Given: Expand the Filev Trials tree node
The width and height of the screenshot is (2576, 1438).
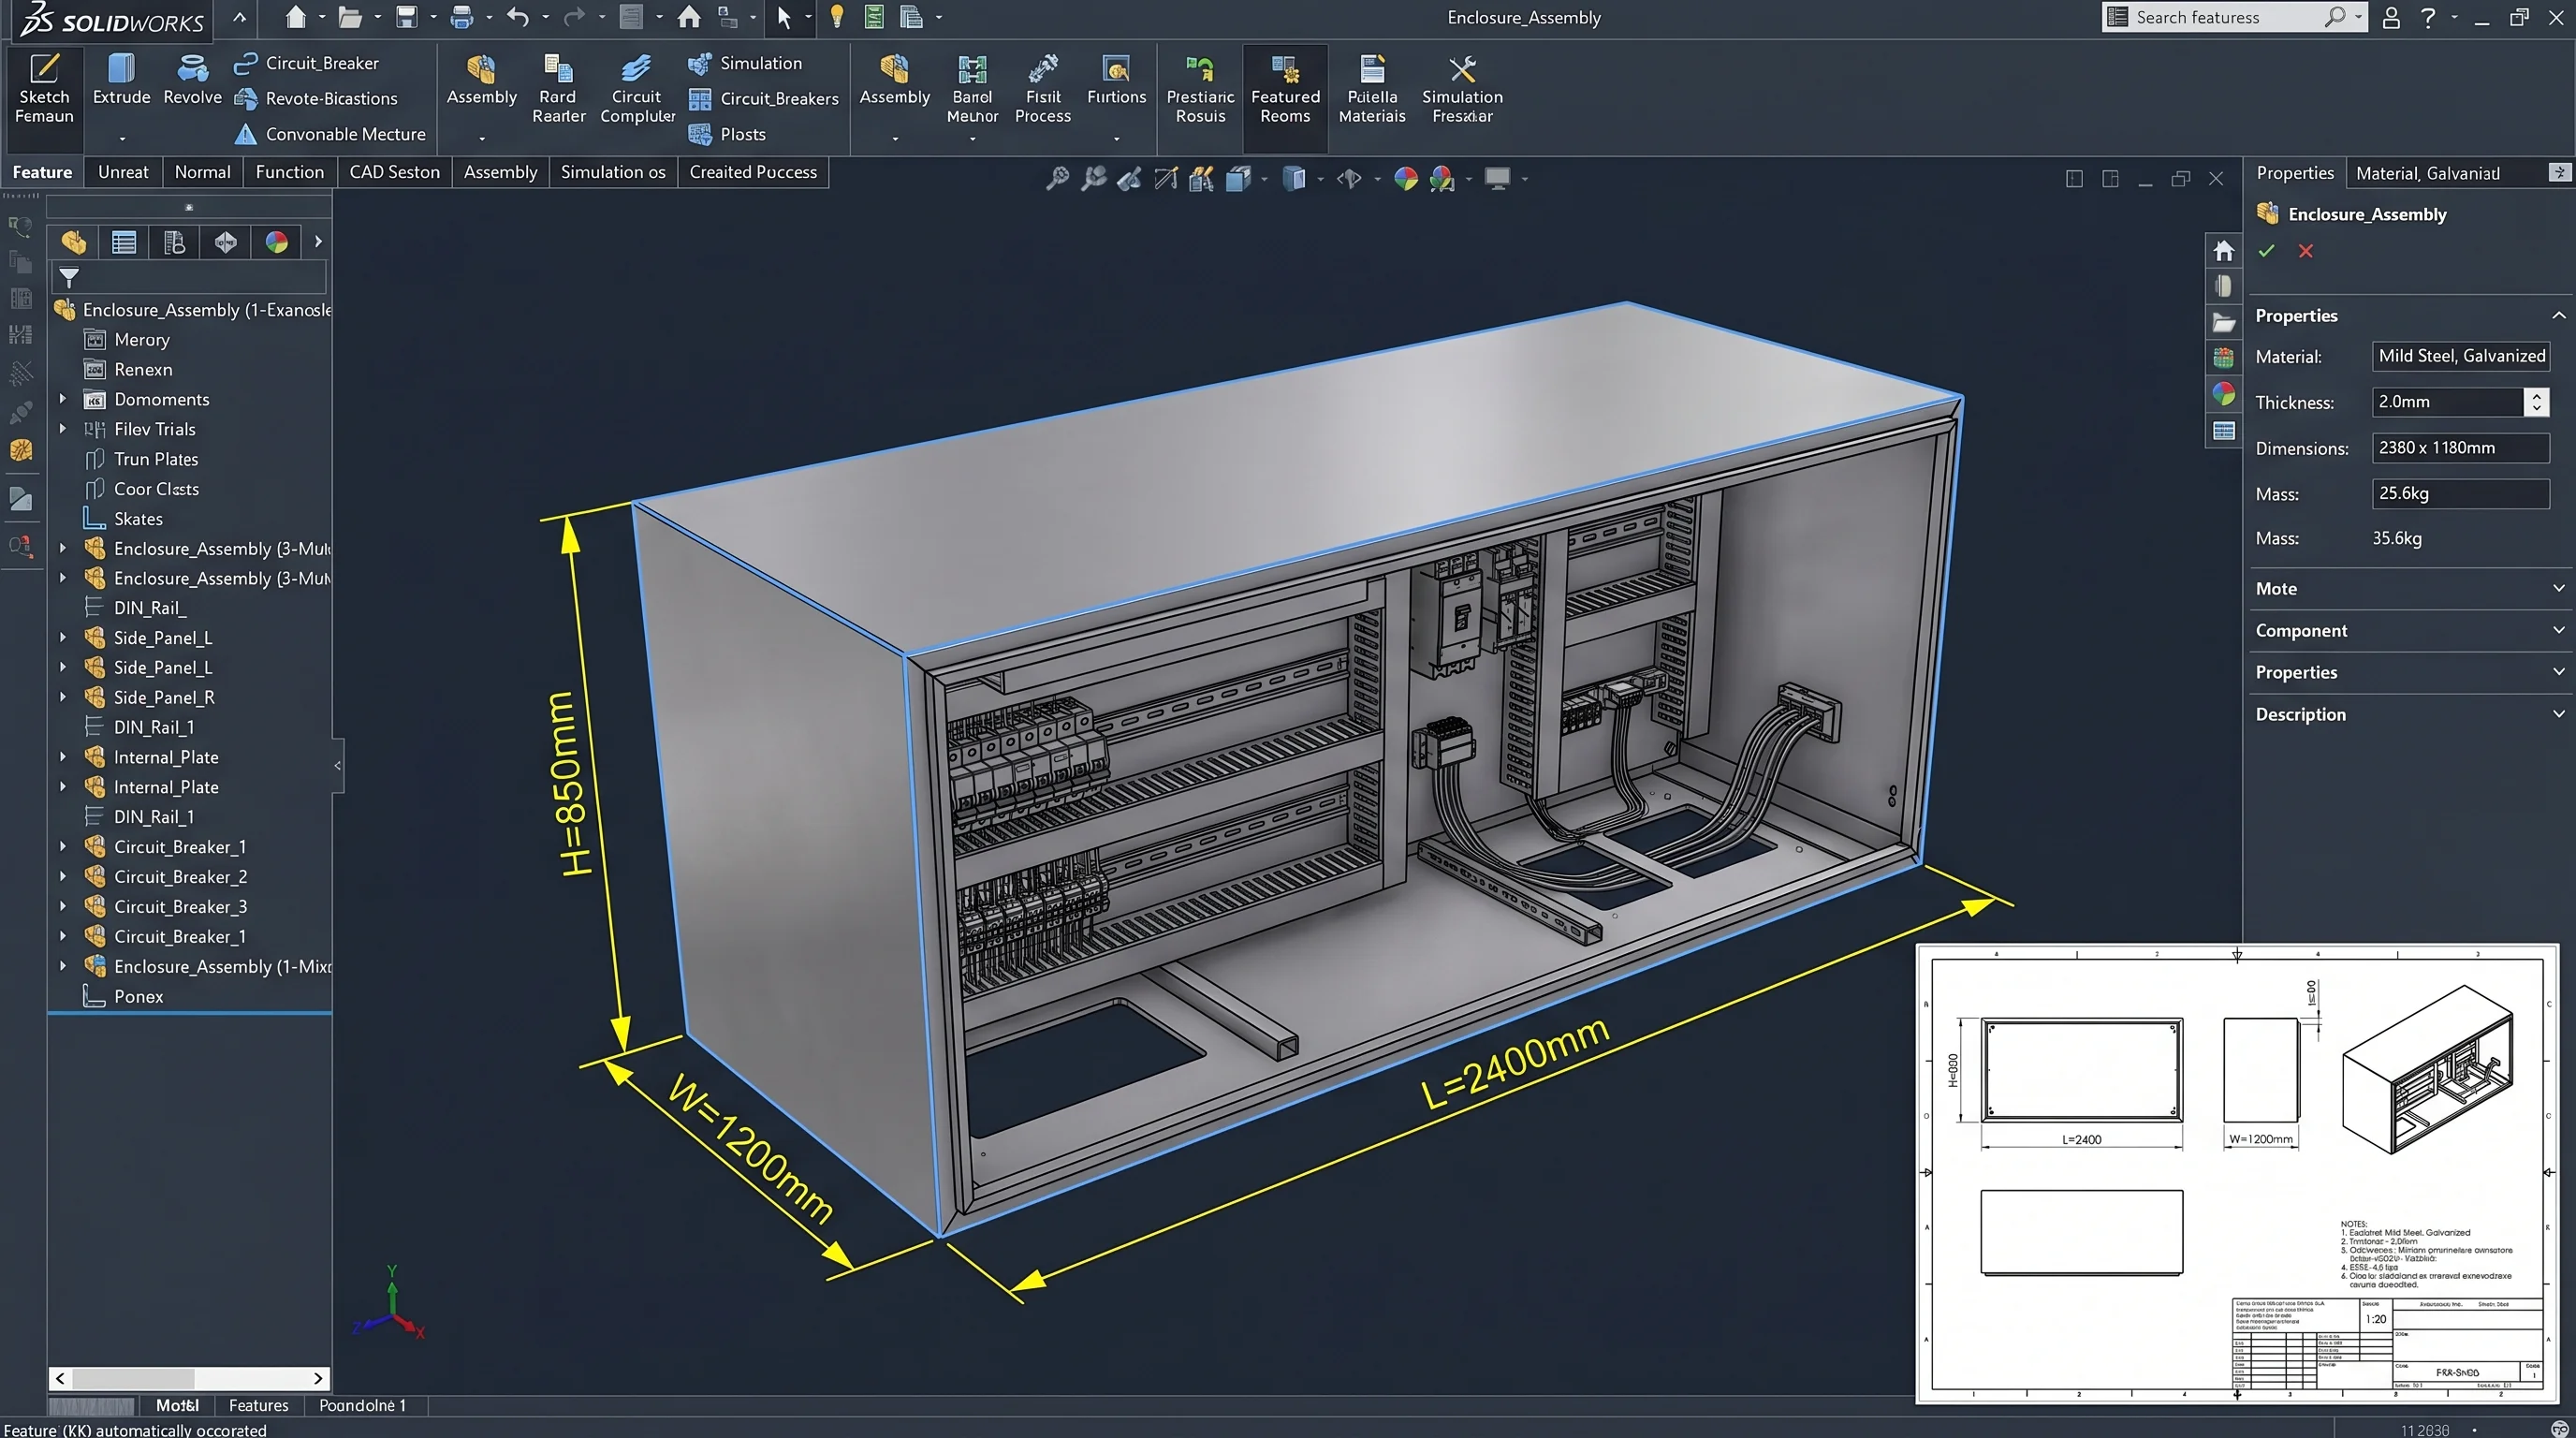Looking at the screenshot, I should pyautogui.click(x=63, y=429).
